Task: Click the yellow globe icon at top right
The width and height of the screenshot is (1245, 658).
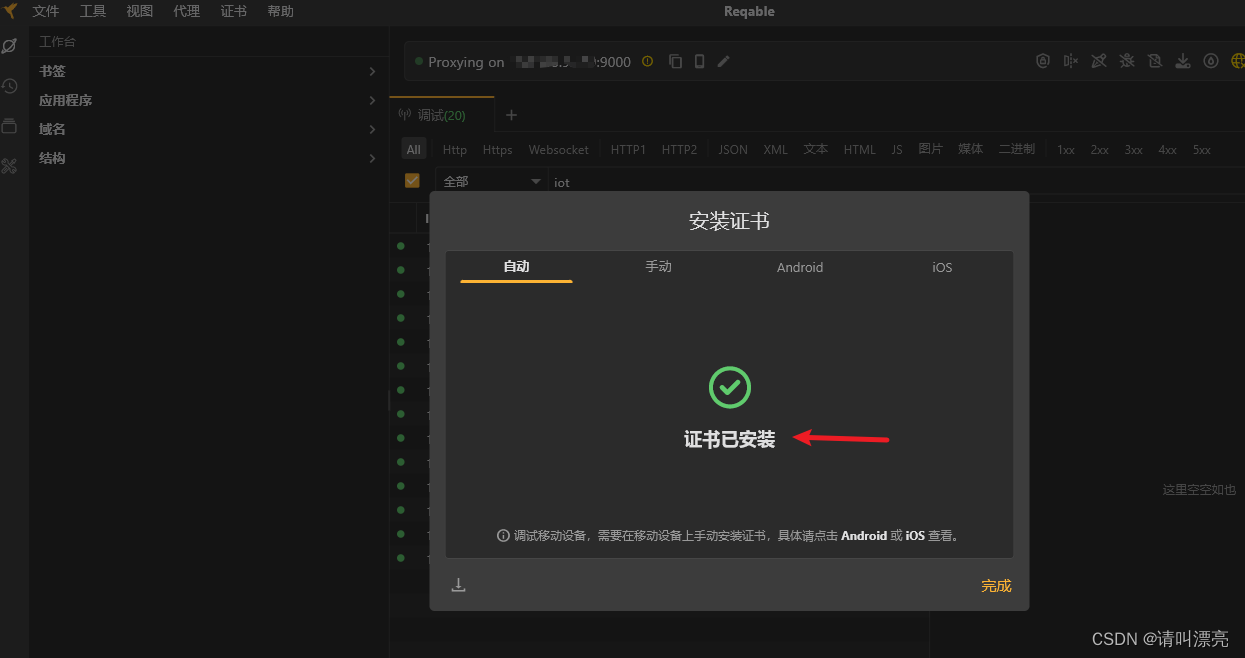Action: (x=1237, y=61)
